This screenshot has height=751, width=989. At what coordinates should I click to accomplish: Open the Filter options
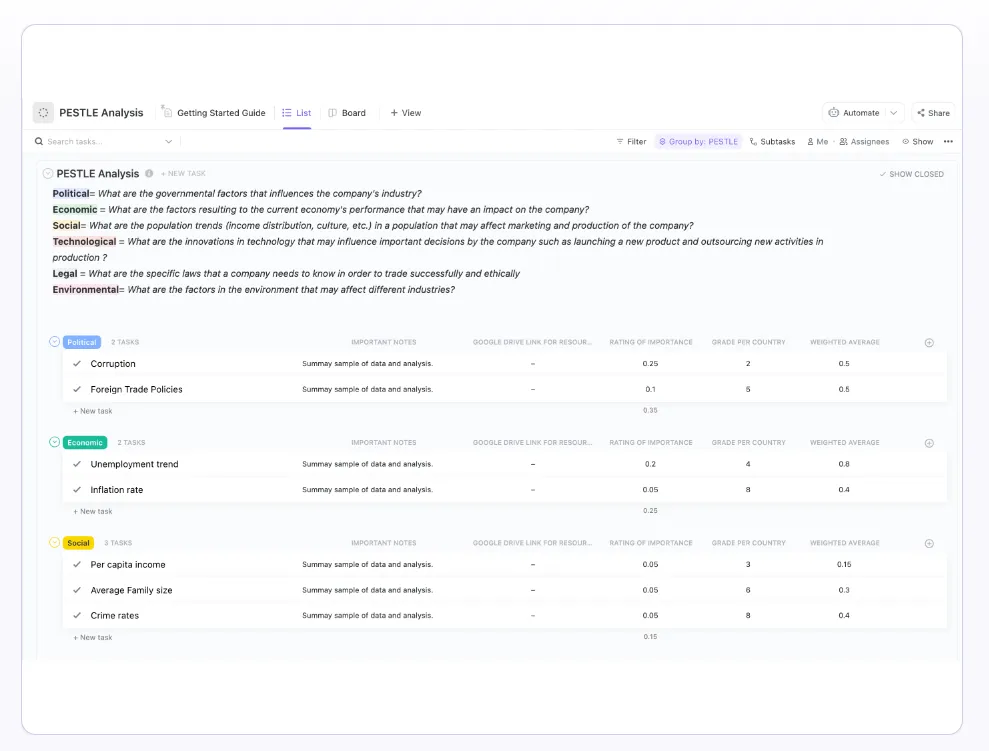(x=631, y=141)
